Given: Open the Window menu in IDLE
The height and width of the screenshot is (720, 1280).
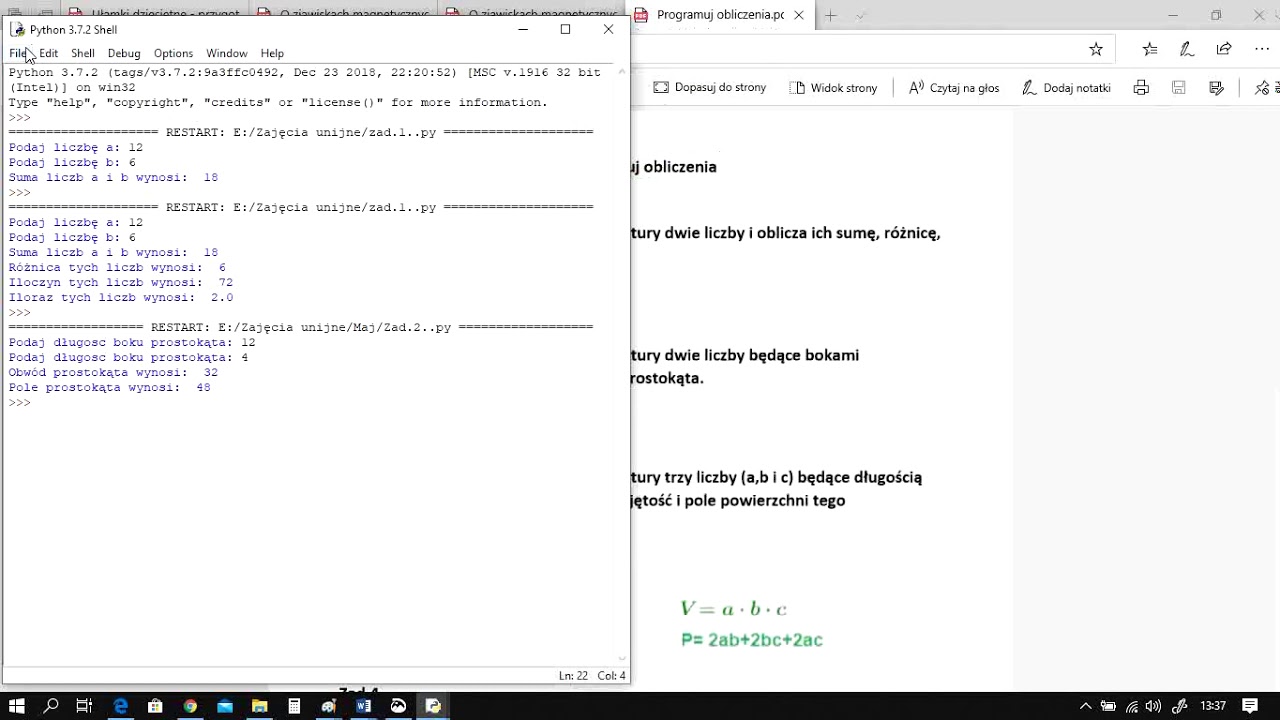Looking at the screenshot, I should pos(227,53).
